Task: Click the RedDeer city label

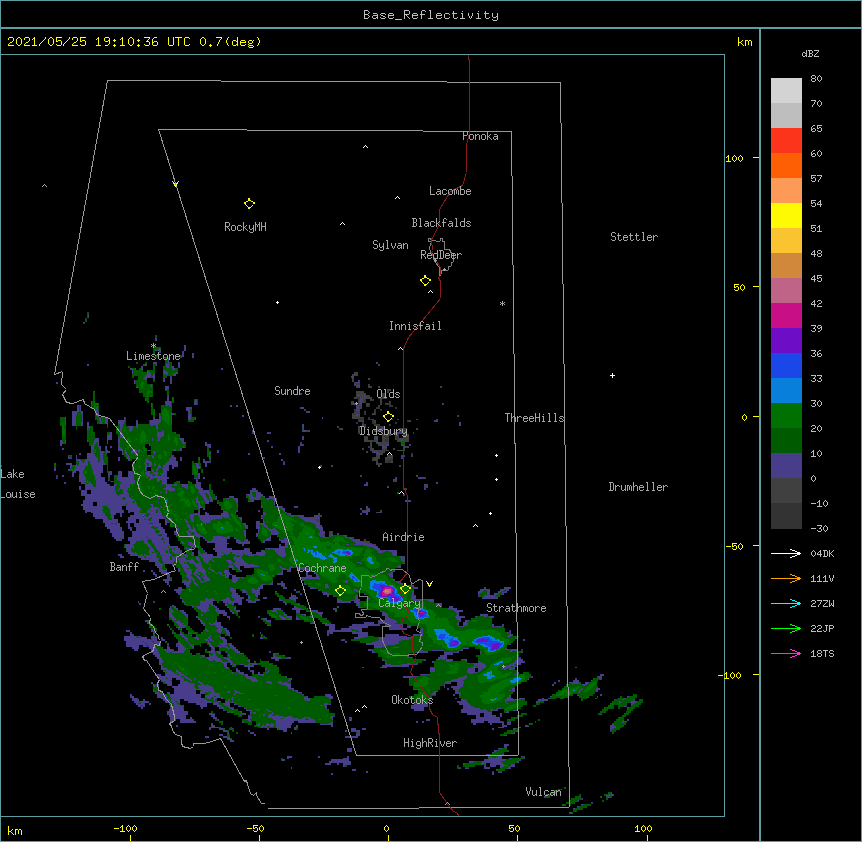Action: [441, 255]
